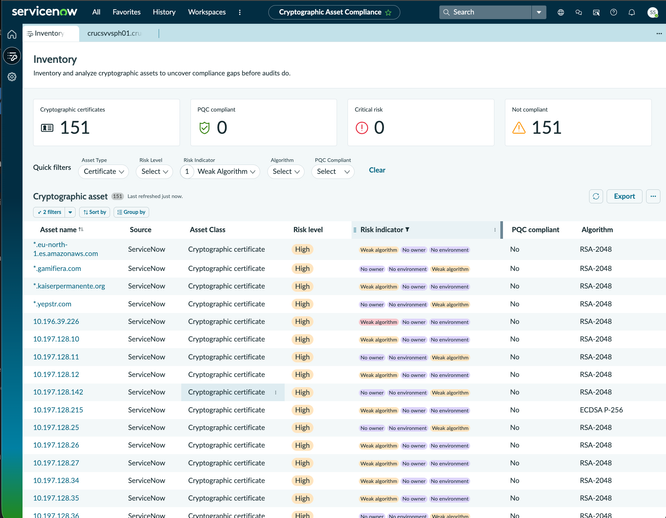Click the Not compliant warning triangle
Screen dimensions: 666x518
(x=519, y=128)
